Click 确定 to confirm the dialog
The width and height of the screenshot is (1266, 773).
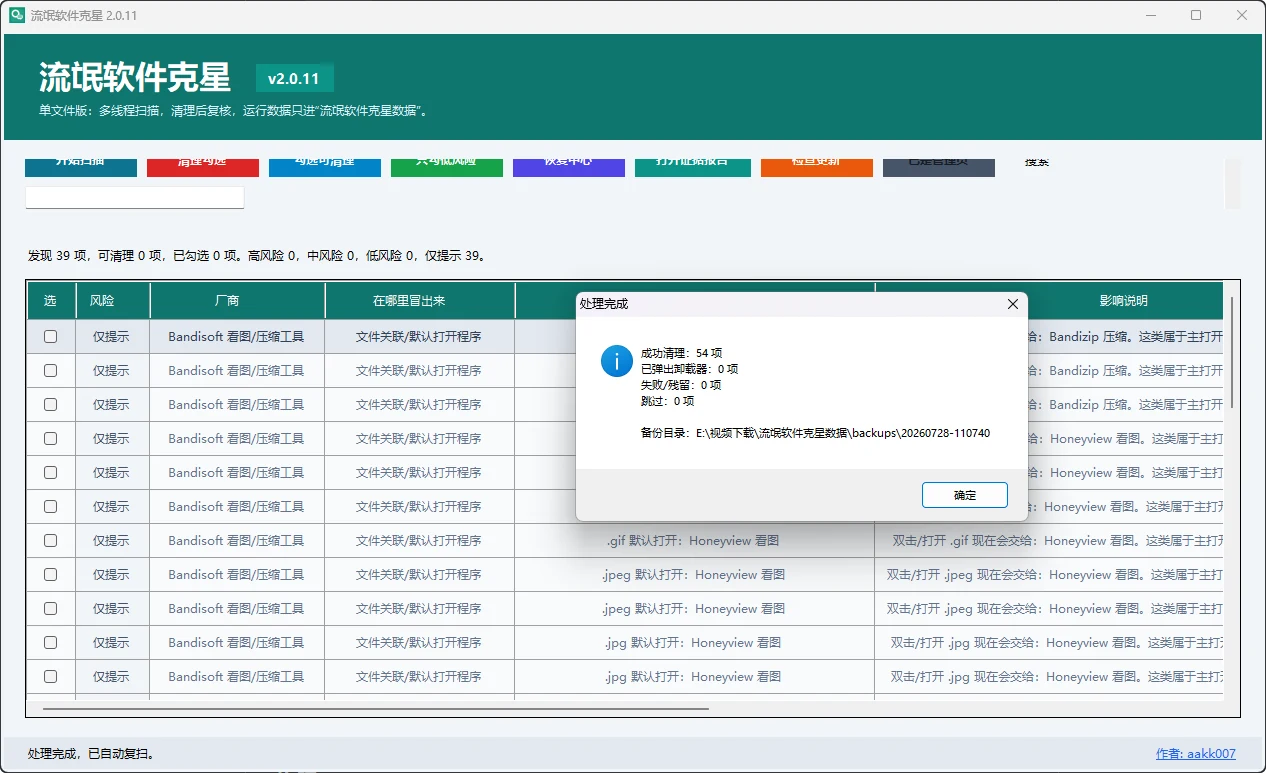click(964, 495)
